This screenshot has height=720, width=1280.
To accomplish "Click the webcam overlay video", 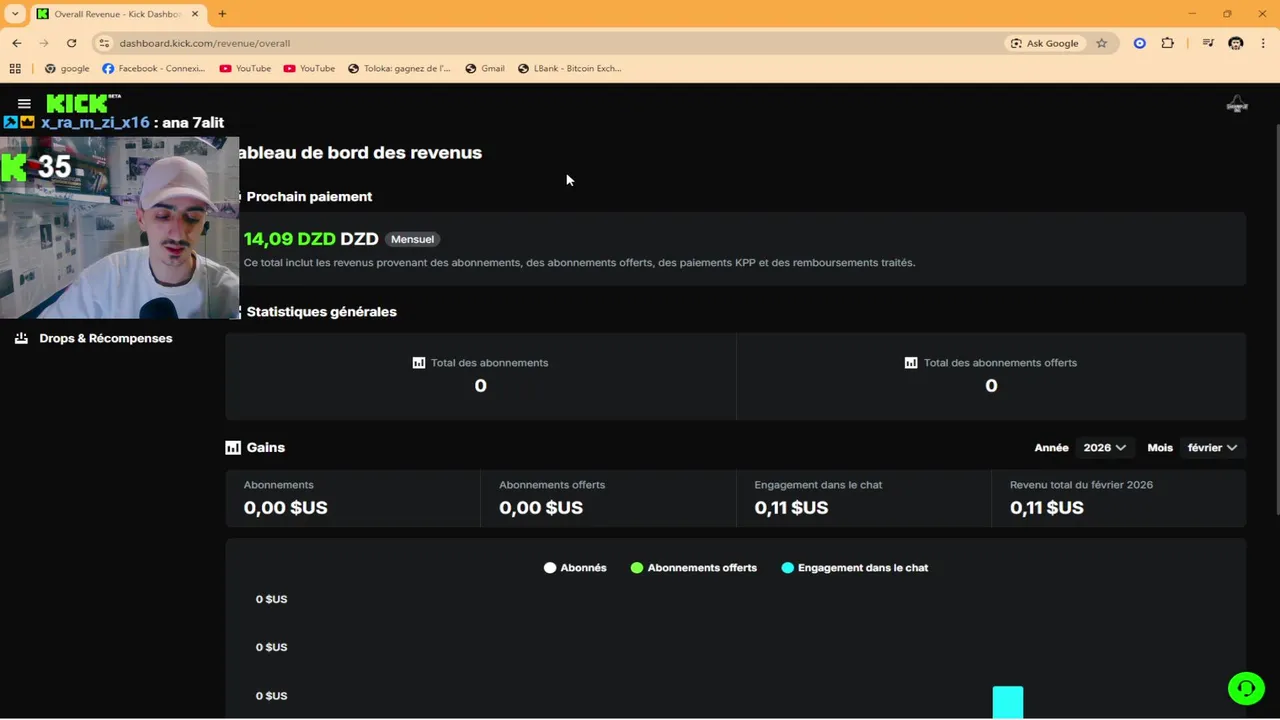I will 119,227.
